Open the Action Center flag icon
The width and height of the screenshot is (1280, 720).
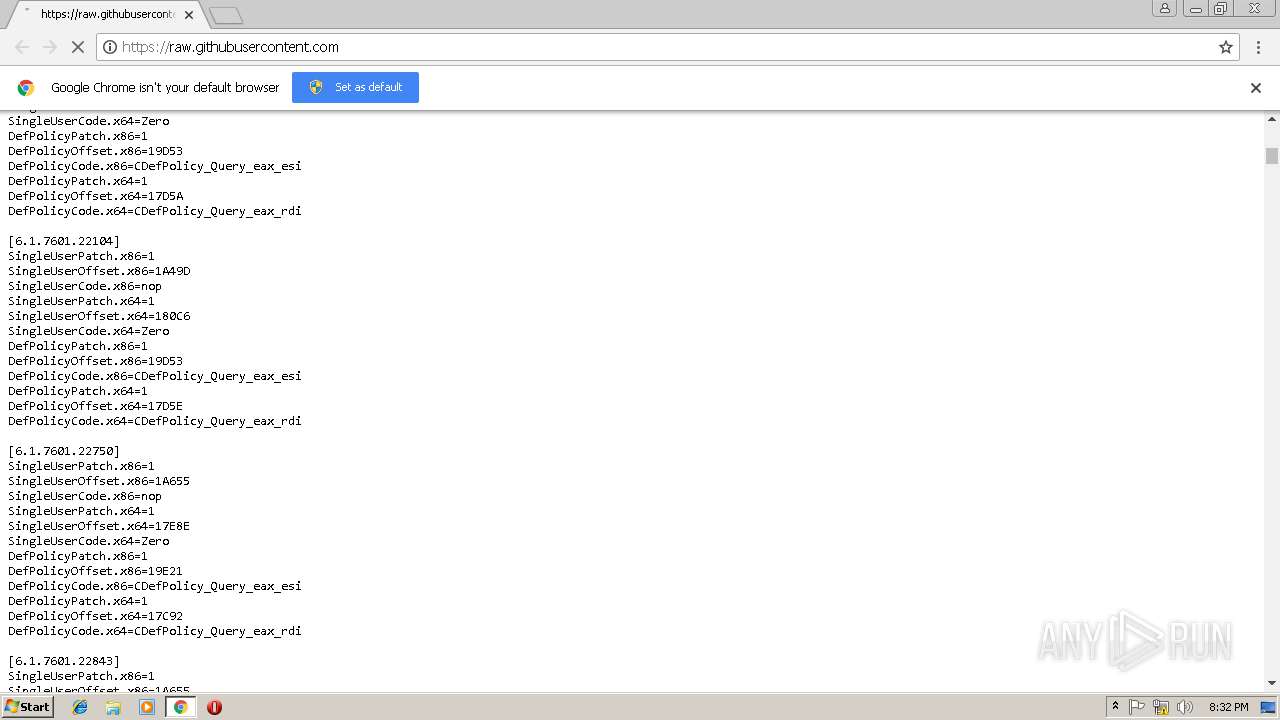1137,707
